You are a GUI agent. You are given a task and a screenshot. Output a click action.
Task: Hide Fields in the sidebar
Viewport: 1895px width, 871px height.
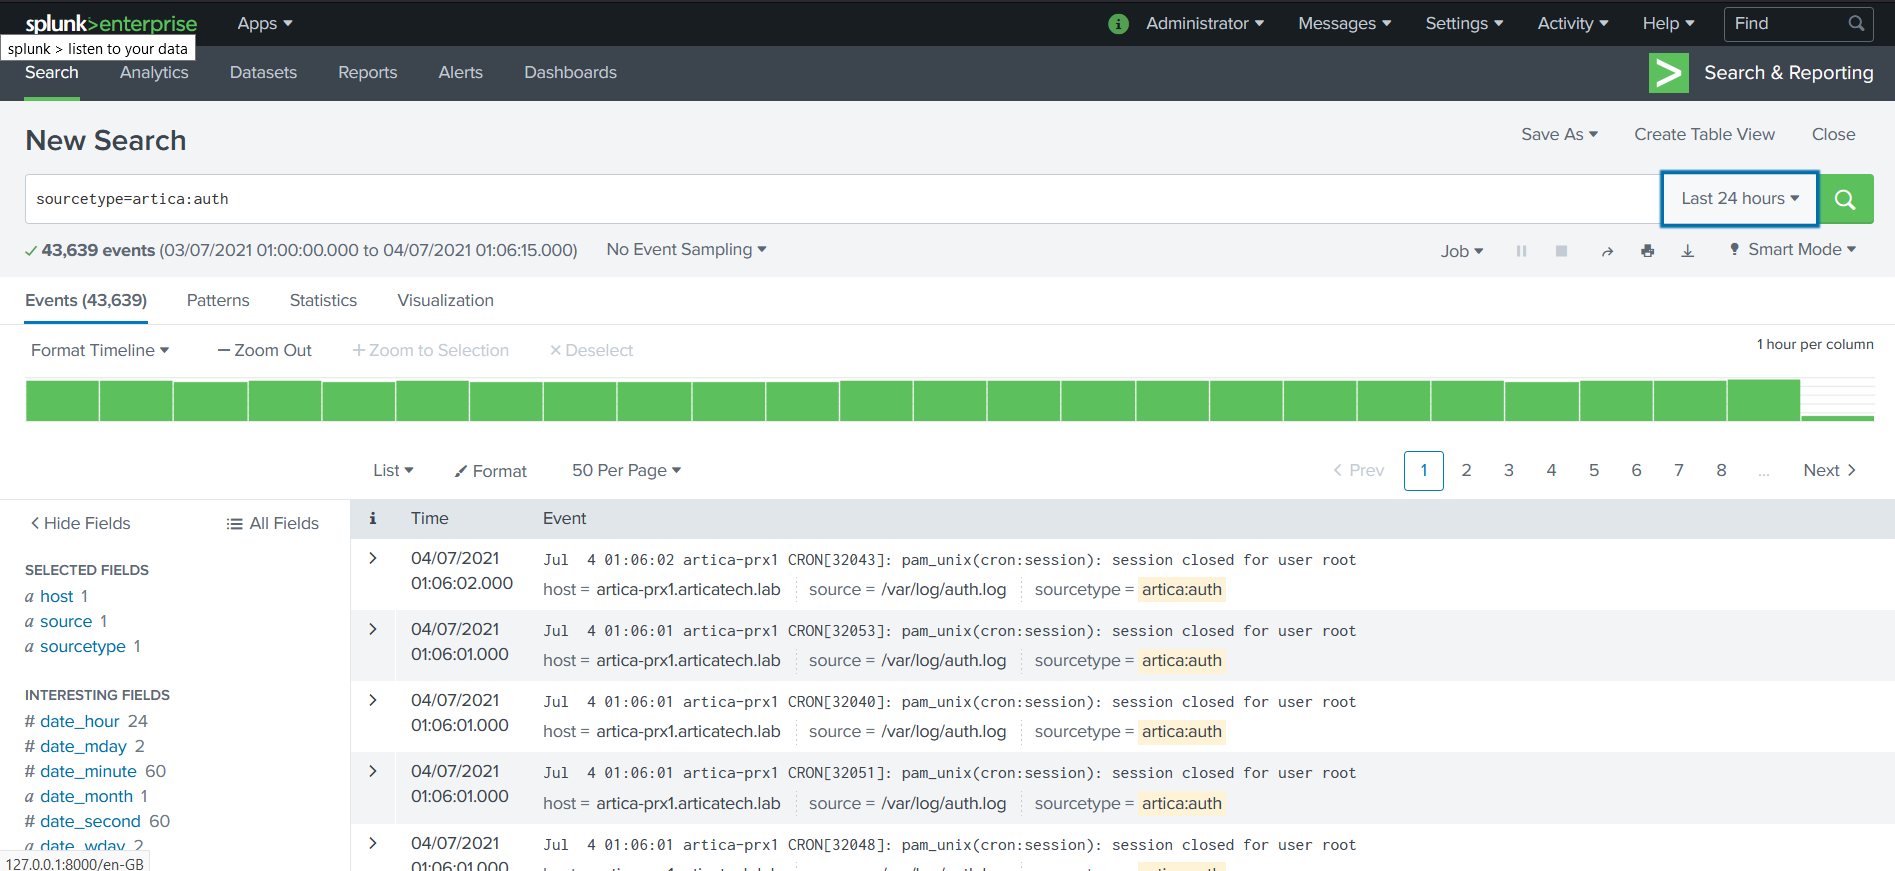point(80,523)
